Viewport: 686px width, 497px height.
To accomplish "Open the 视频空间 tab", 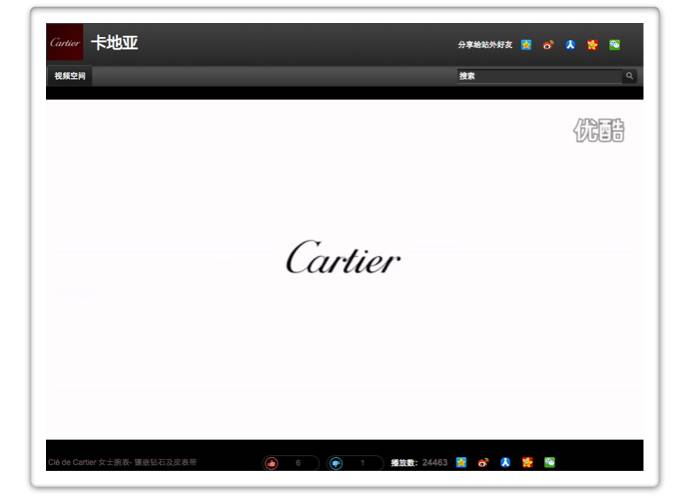I will [70, 76].
